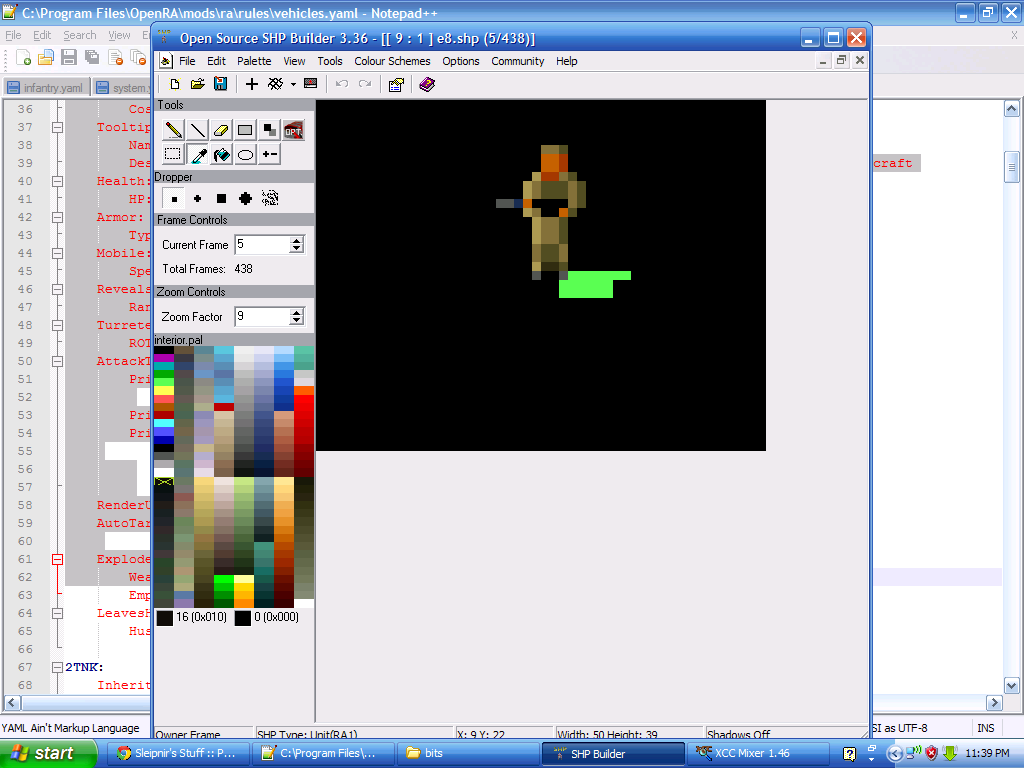Switch to Sleipnir's Stuff Chrome taskbar button

(178, 754)
